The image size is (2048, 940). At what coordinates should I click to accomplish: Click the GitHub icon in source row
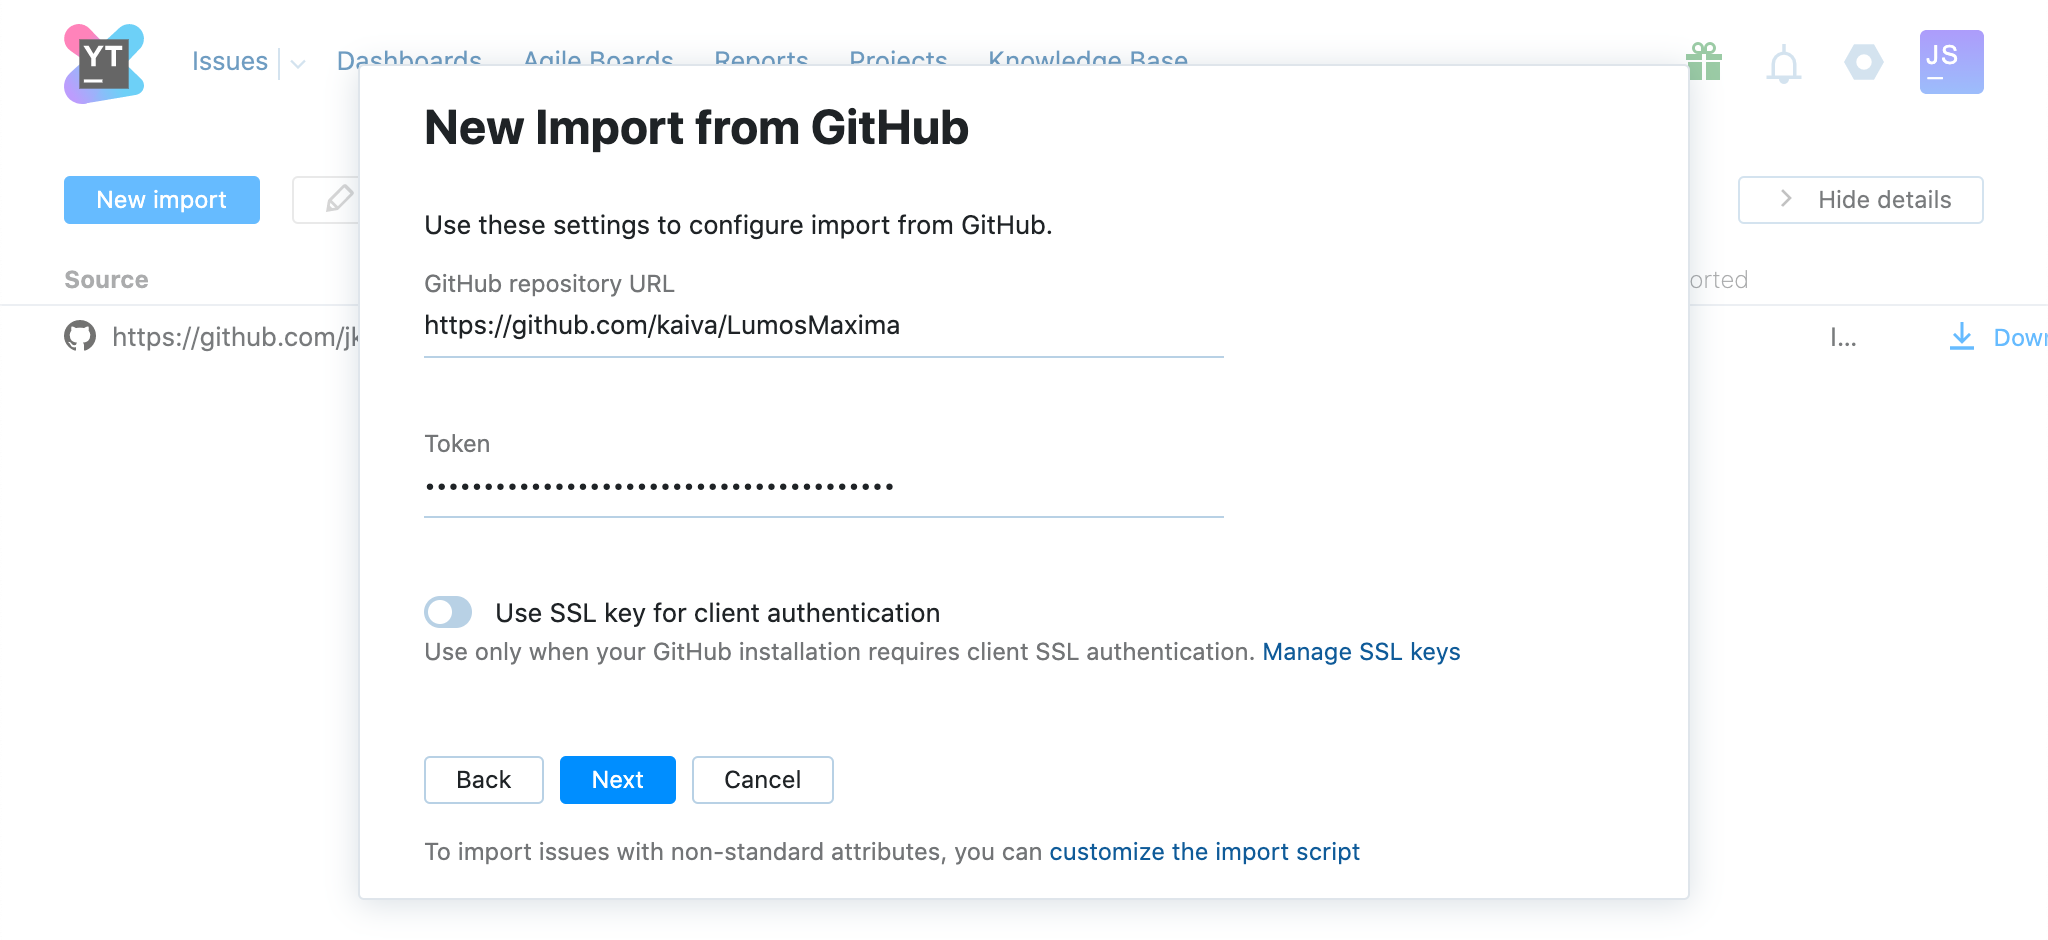tap(80, 336)
